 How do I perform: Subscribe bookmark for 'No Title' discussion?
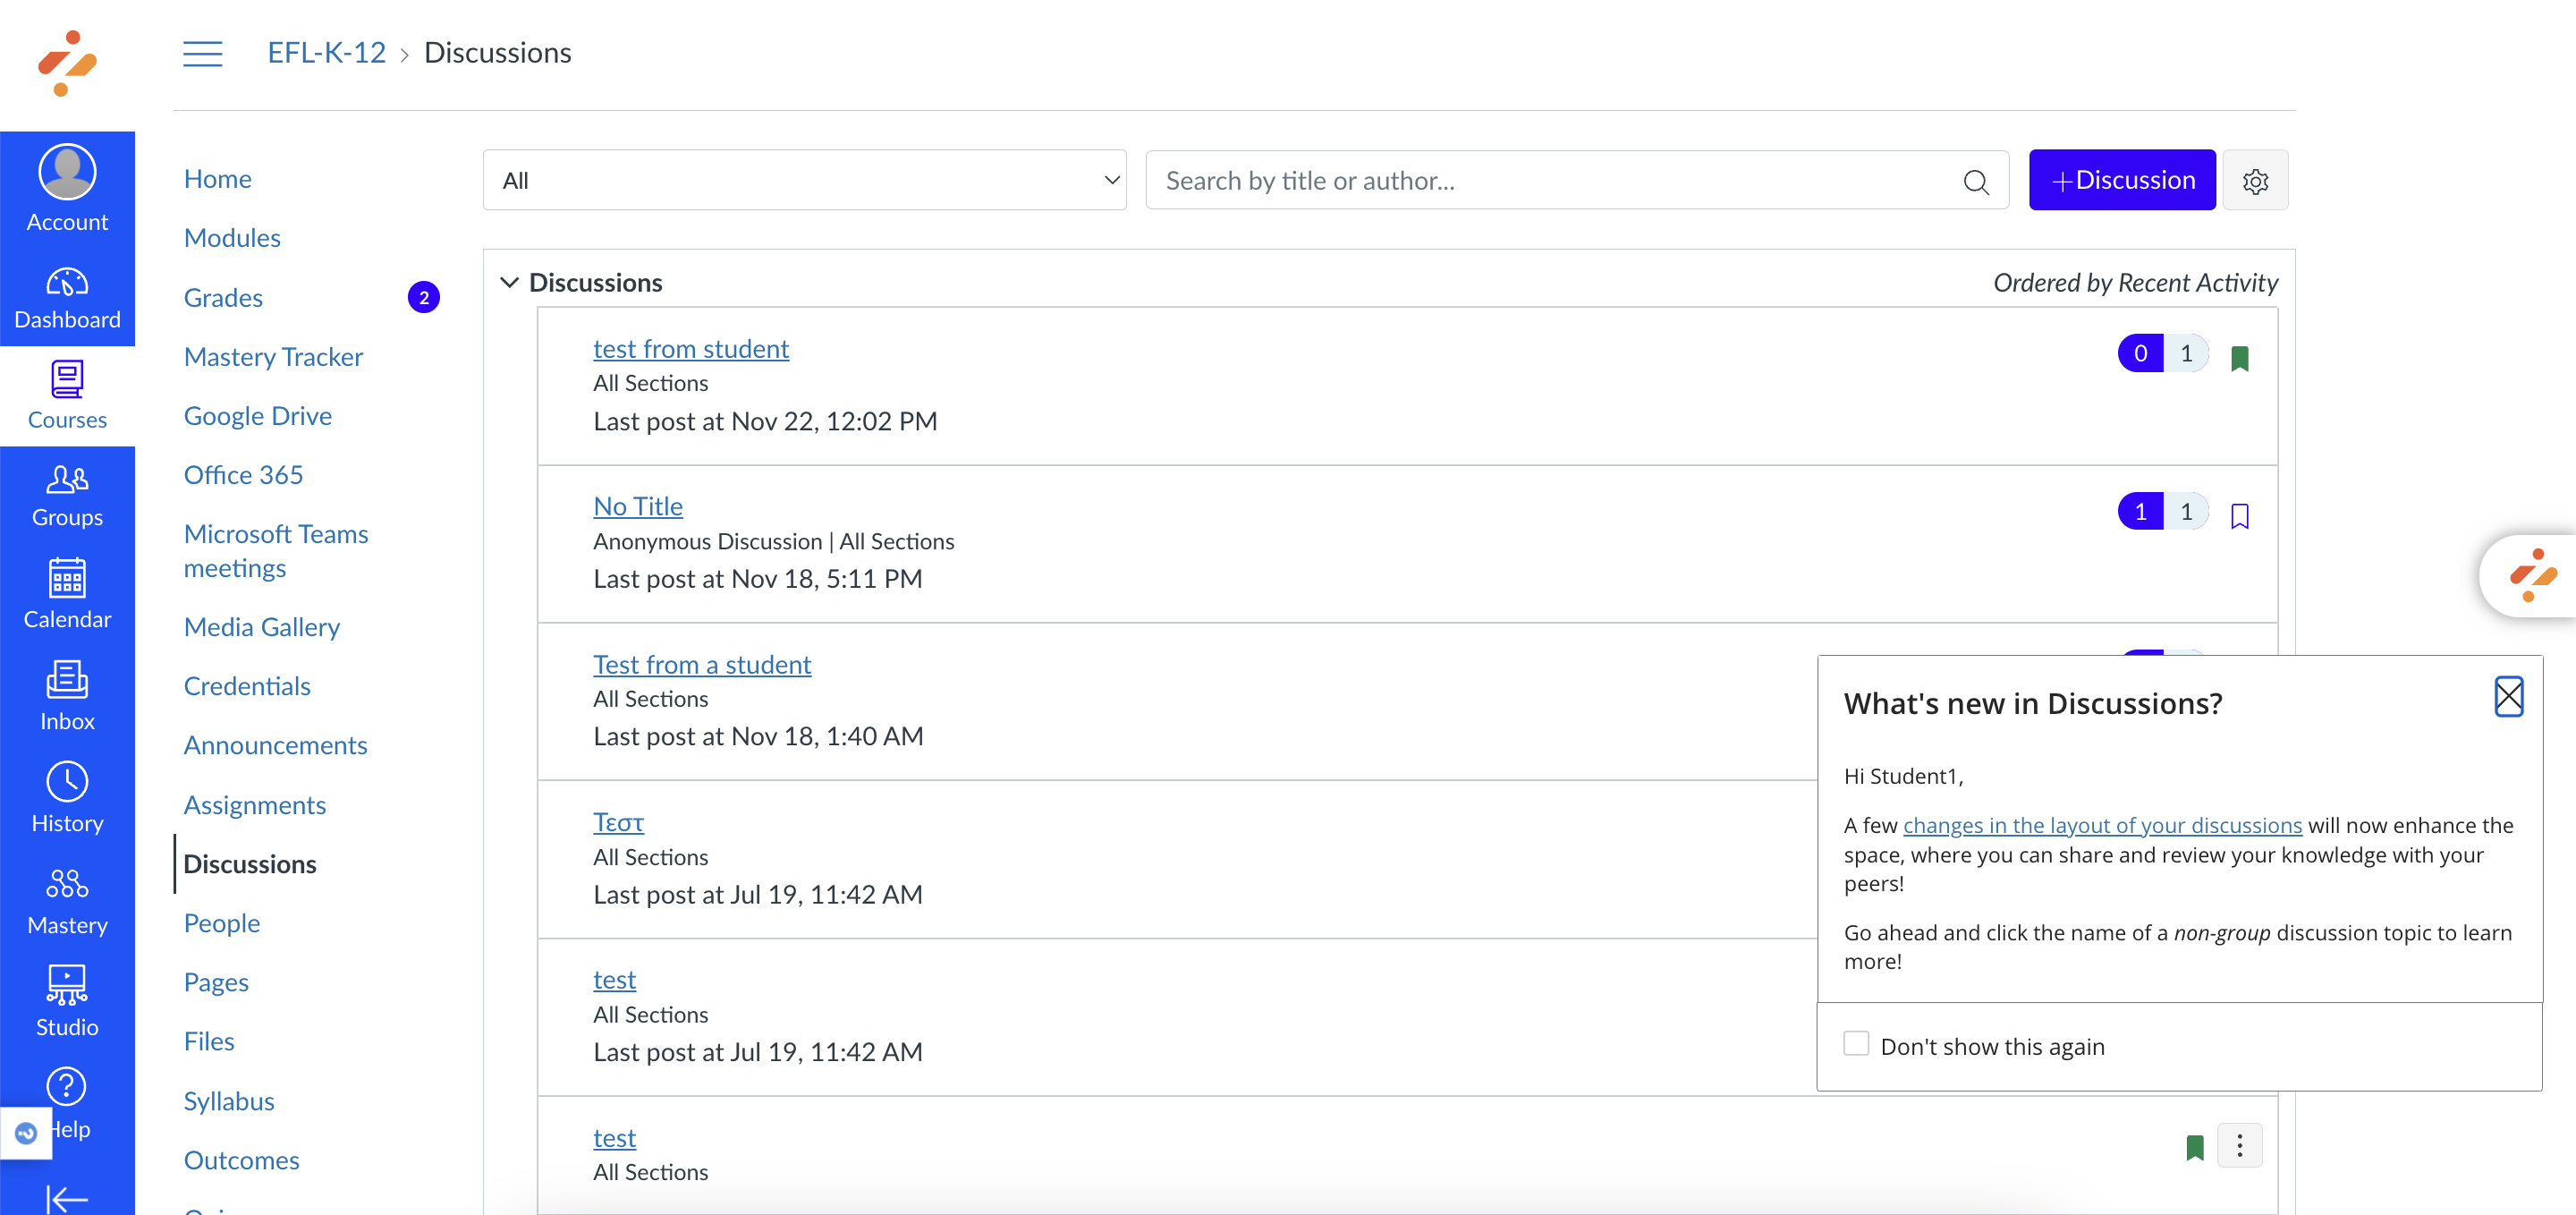[x=2239, y=516]
